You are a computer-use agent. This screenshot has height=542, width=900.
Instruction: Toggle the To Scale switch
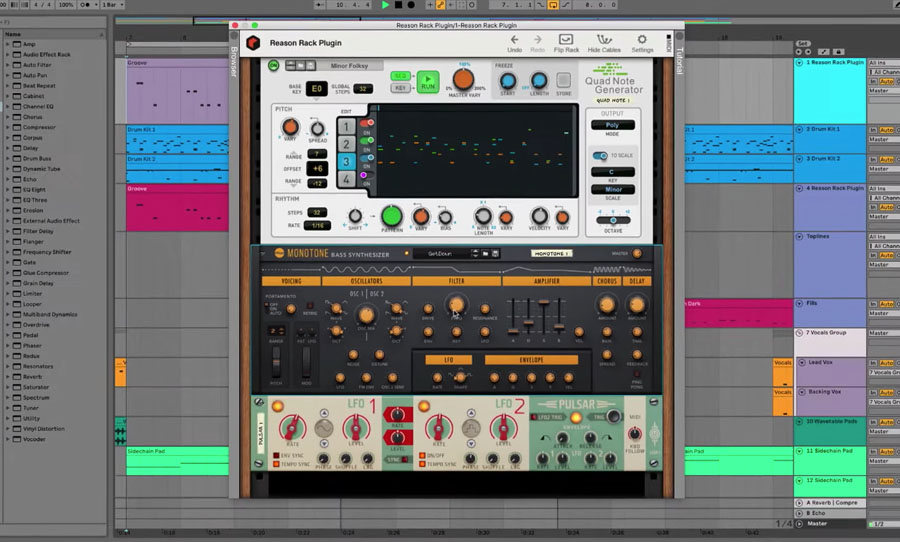coord(600,156)
